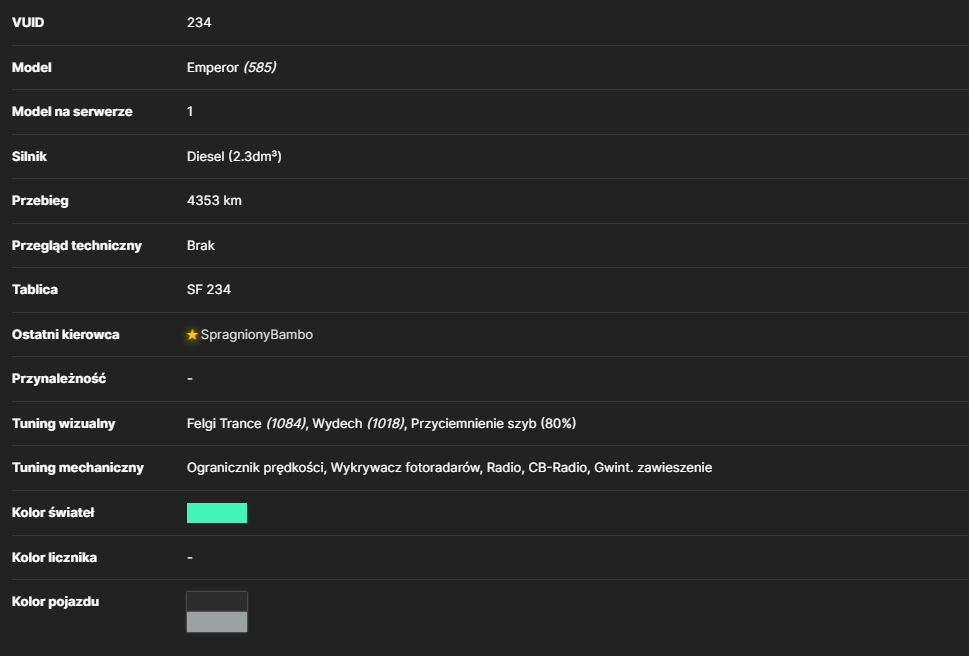Click the Tuning mechaniczny row label
Viewport: 969px width, 656px height.
(x=78, y=468)
